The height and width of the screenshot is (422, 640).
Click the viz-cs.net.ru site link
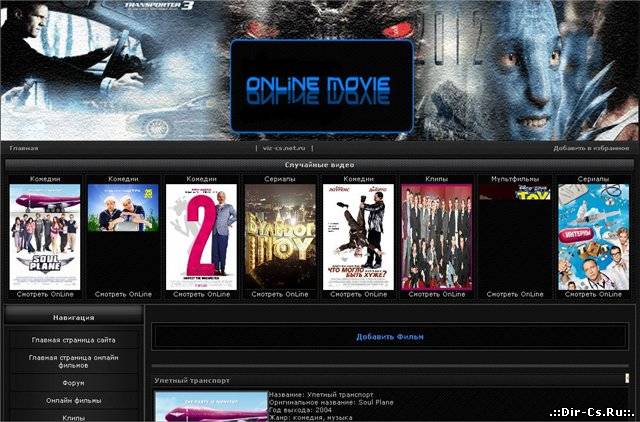pyautogui.click(x=288, y=148)
